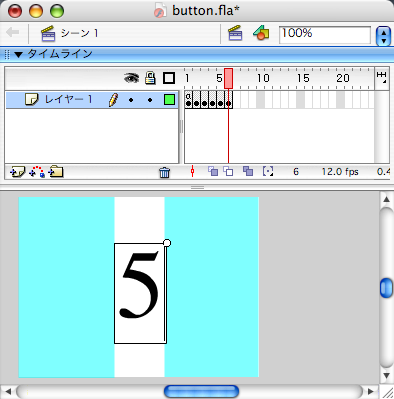Click the Insert Layer icon
Image resolution: width=394 pixels, height=399 pixels.
point(17,172)
